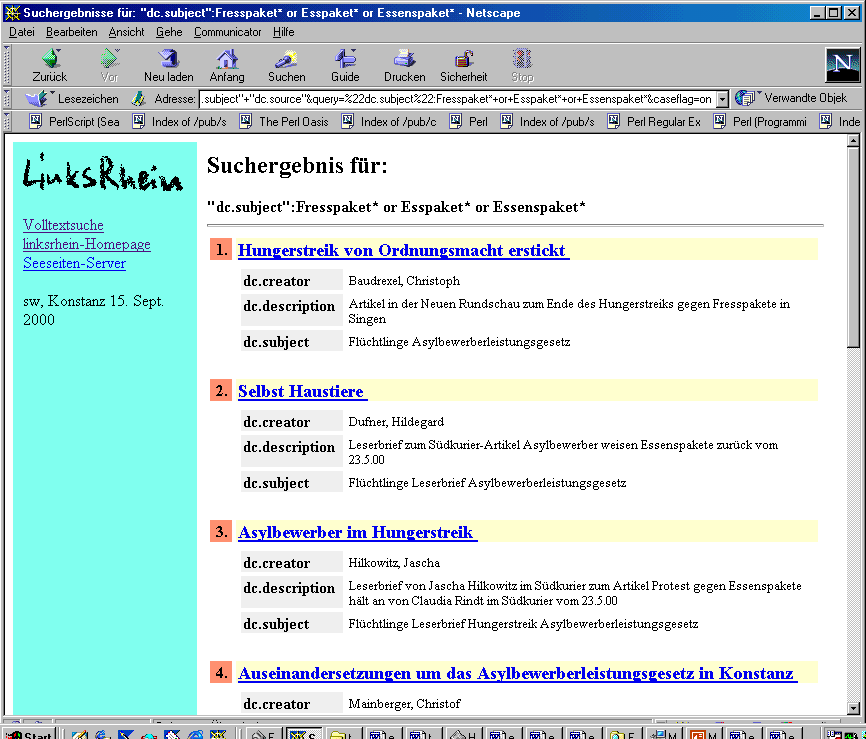Screen dimensions: 866x739
Task: Open result Hungerstreik von Ordnungsmacht erstickt
Action: tap(402, 250)
